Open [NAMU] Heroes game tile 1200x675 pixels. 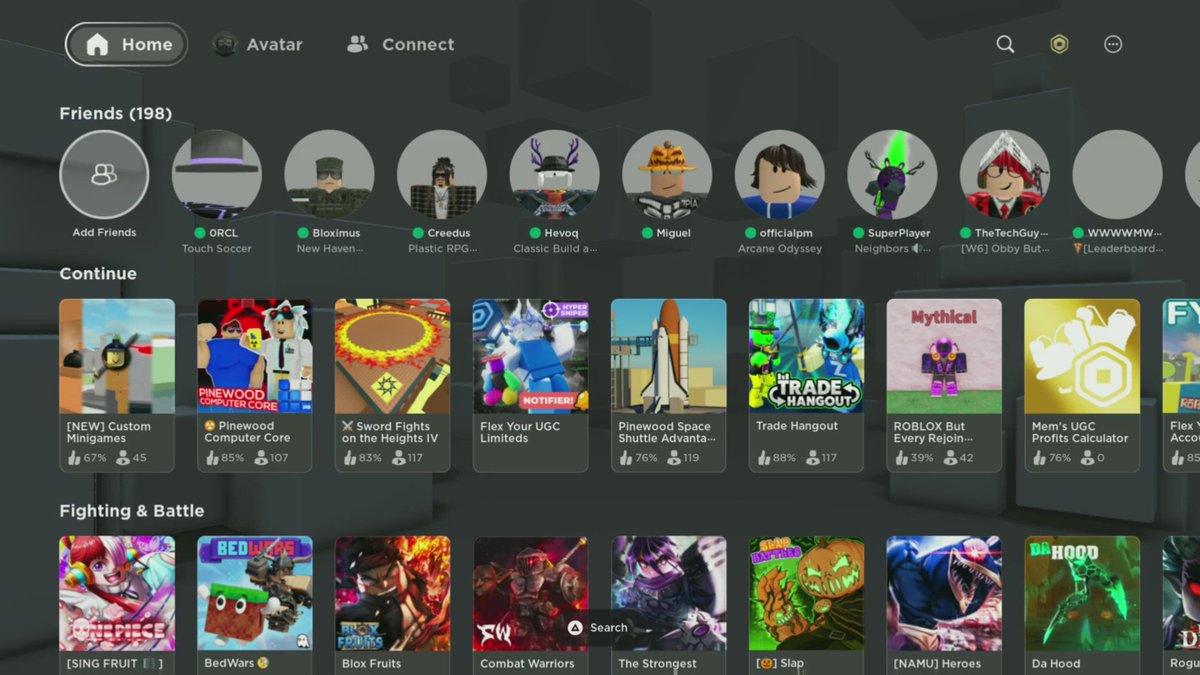[x=944, y=605]
